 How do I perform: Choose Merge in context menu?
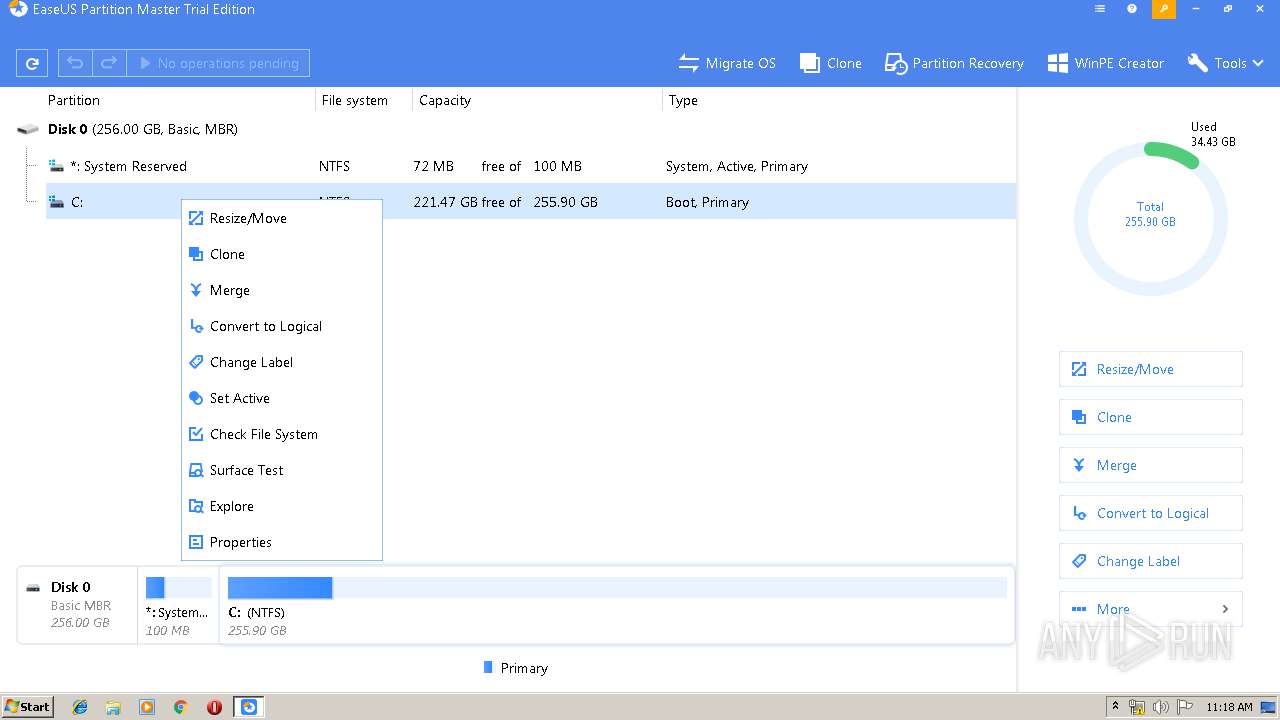(x=282, y=290)
